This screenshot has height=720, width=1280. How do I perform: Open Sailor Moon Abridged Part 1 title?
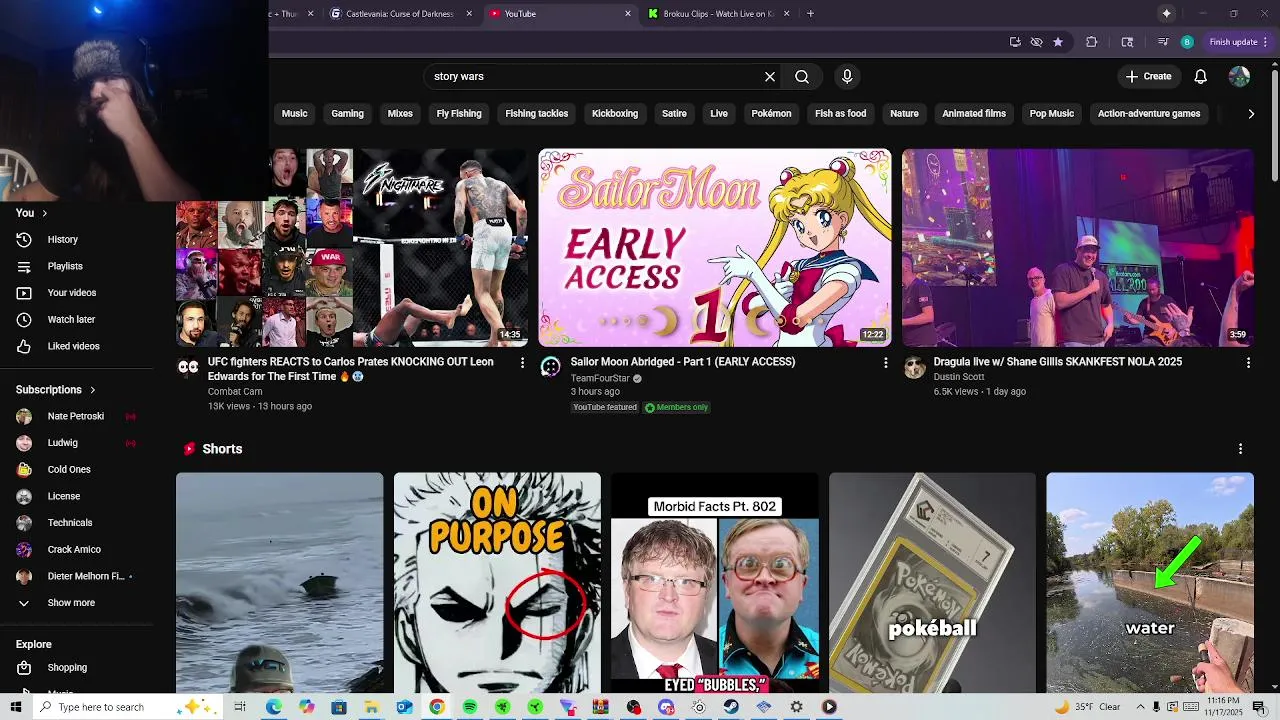[x=683, y=362]
